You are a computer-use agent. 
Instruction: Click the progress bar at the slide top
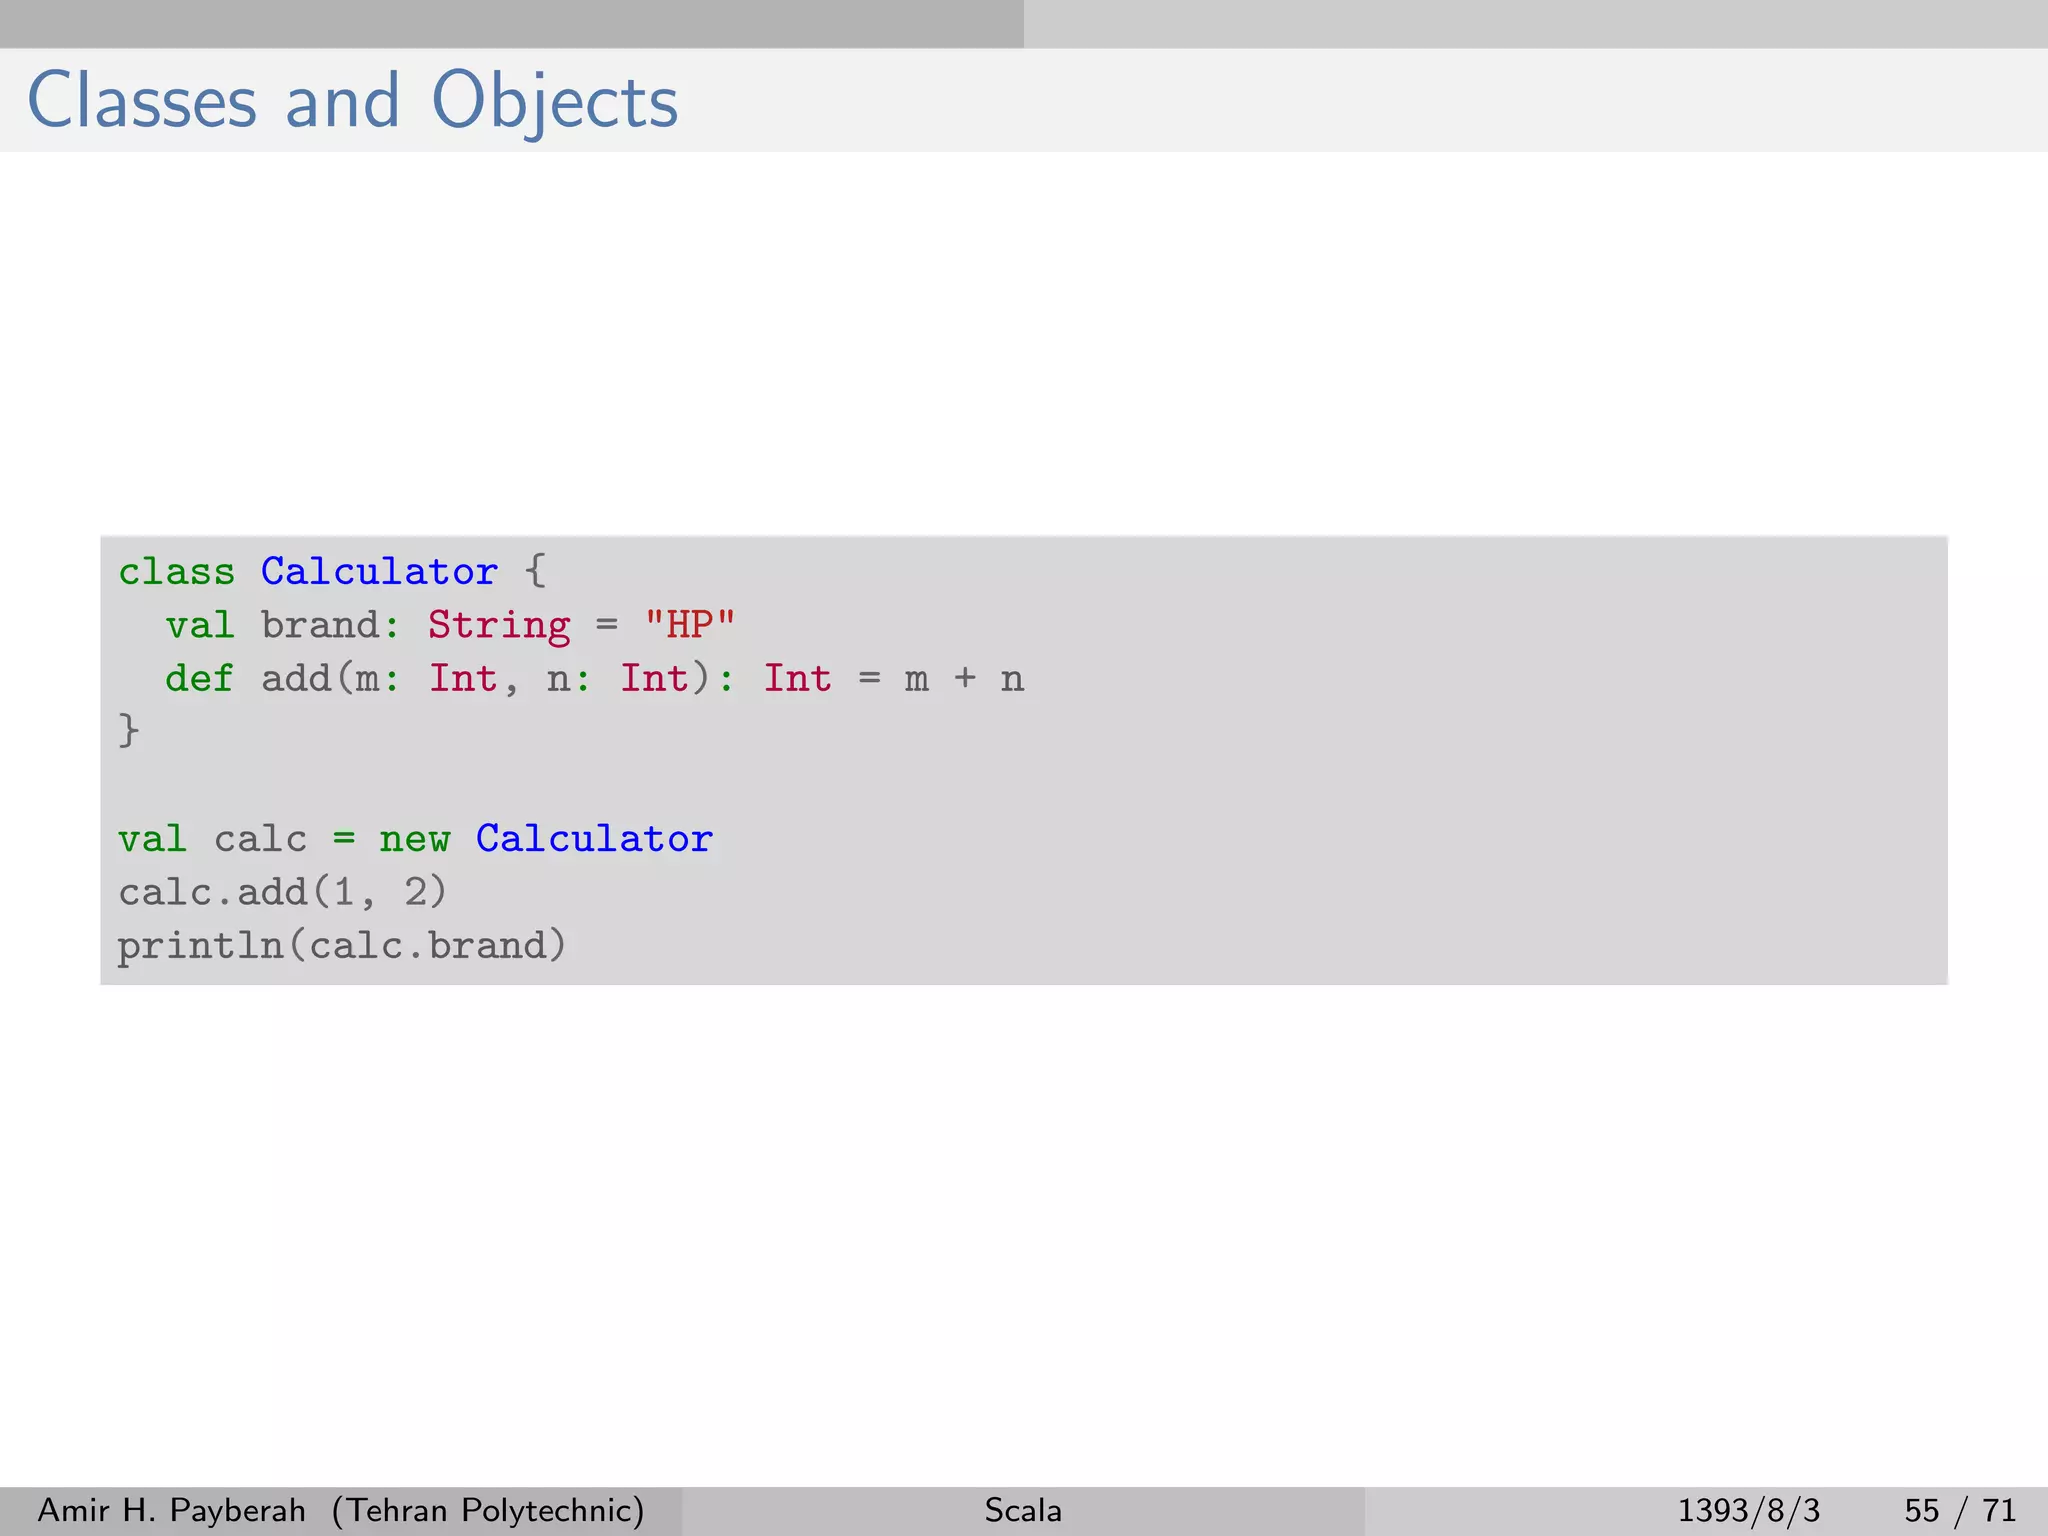tap(1024, 24)
